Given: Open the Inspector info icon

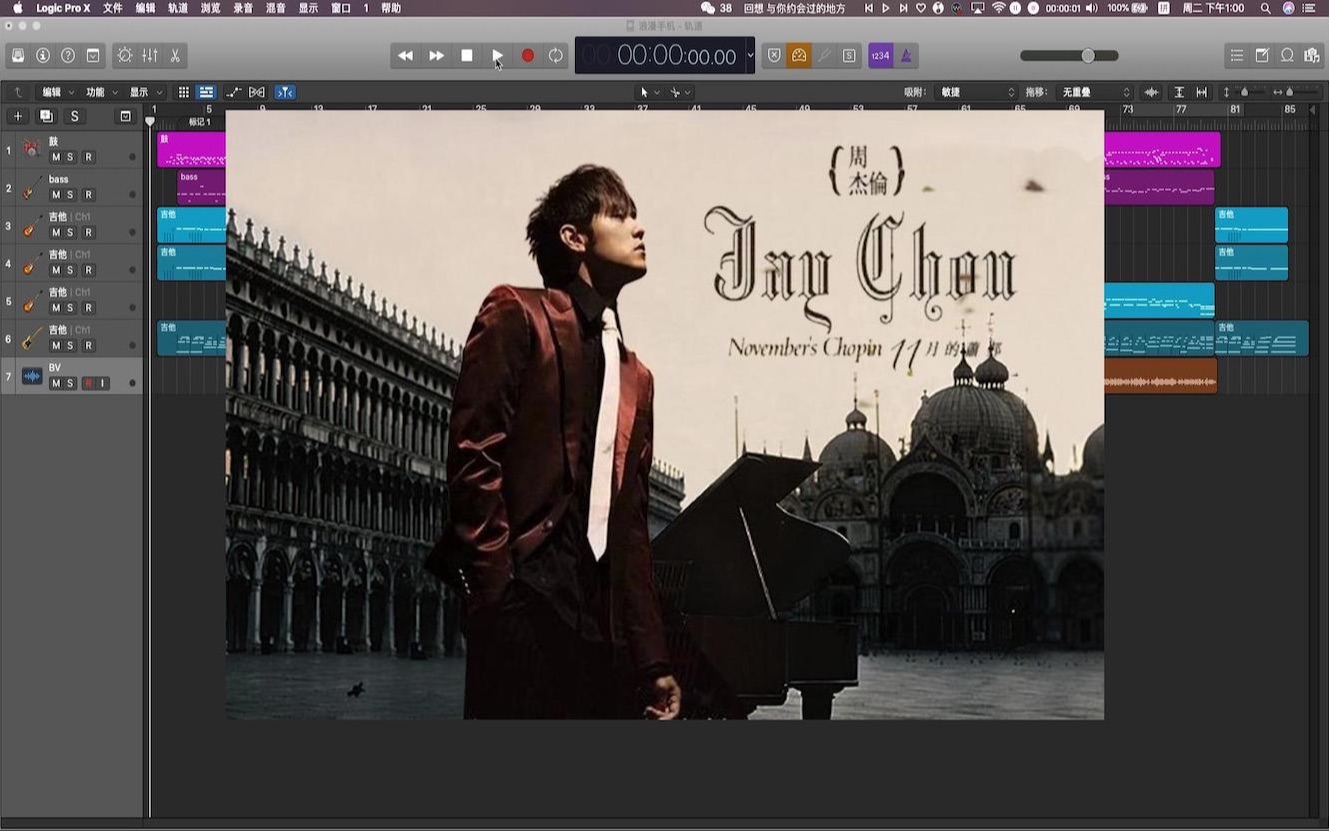Looking at the screenshot, I should click(43, 56).
